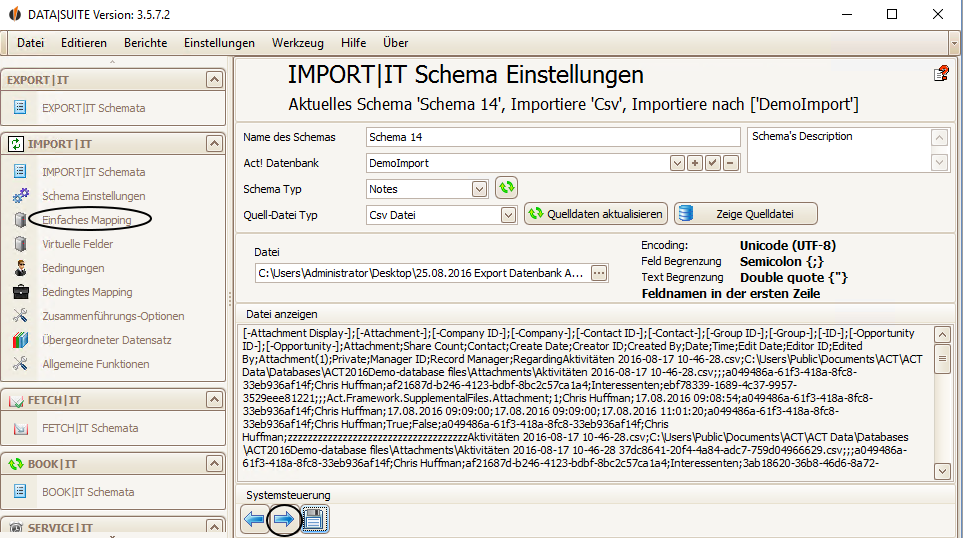Open the Einstellungen menu
Viewport: 963px width, 538px height.
[219, 43]
